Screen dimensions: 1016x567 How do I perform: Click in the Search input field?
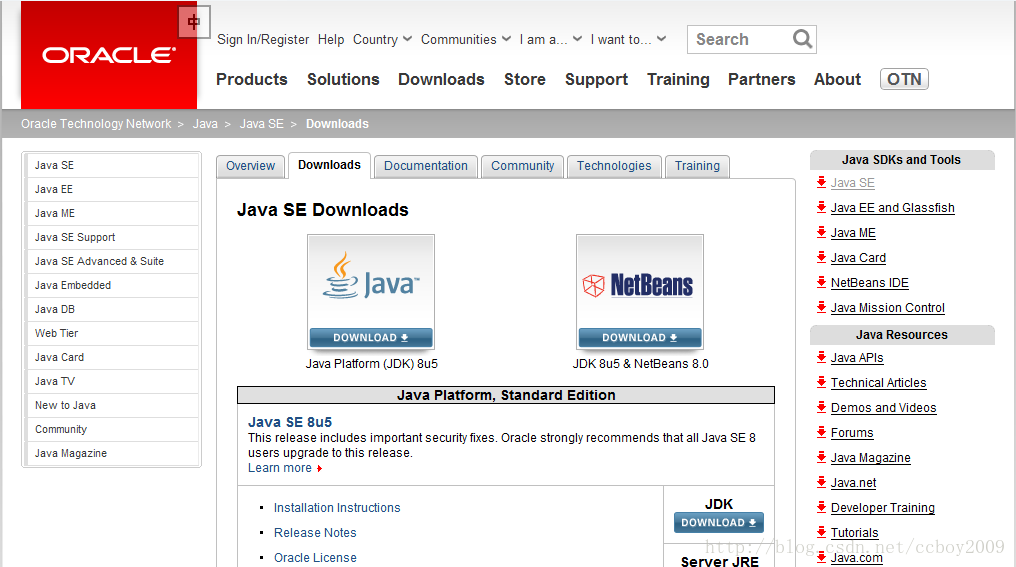[x=740, y=40]
